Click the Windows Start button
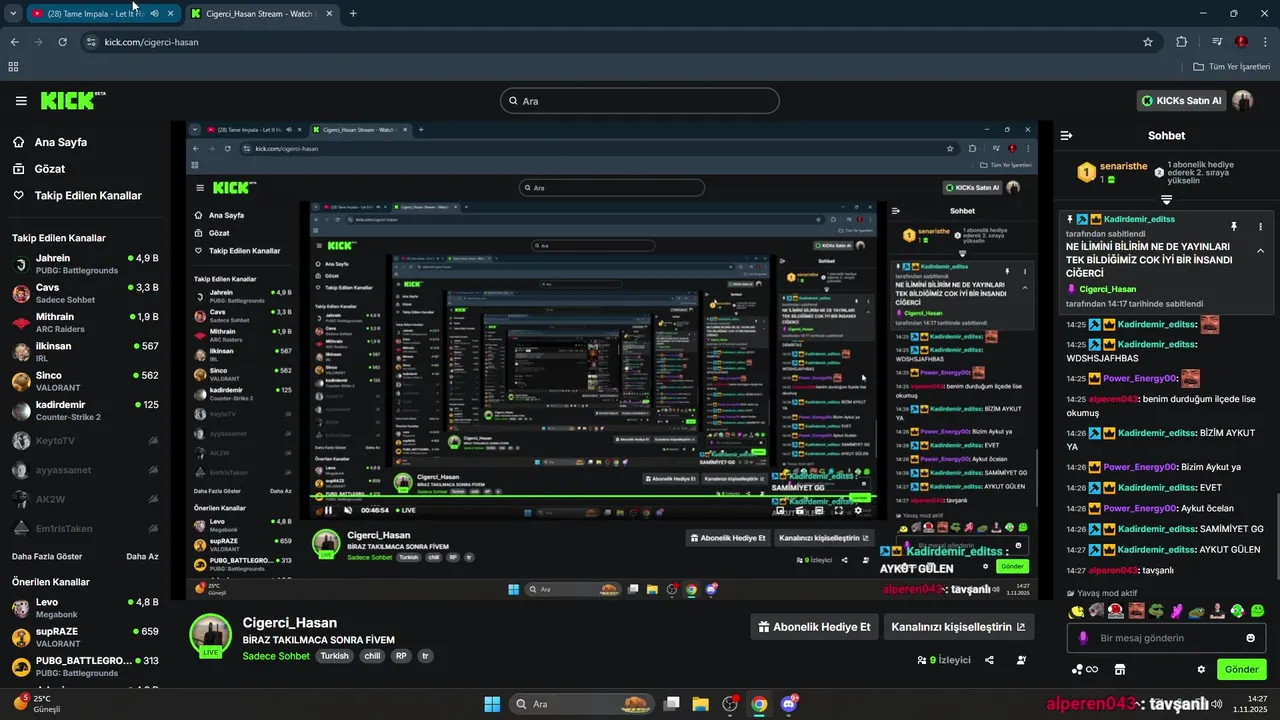1280x720 pixels. [492, 704]
